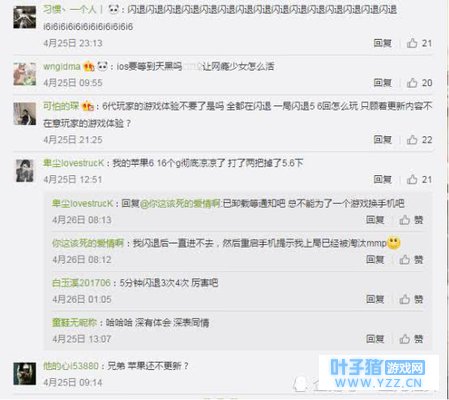Open the 叶子猪游戏网 watermark logo
Screen dimensions: 449x400
click(378, 373)
